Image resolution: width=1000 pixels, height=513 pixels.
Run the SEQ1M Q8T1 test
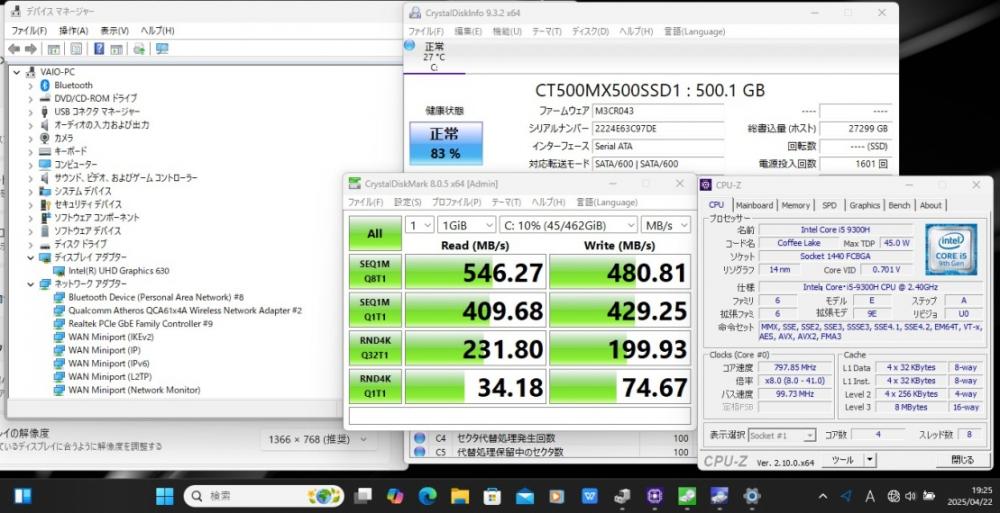(x=375, y=272)
